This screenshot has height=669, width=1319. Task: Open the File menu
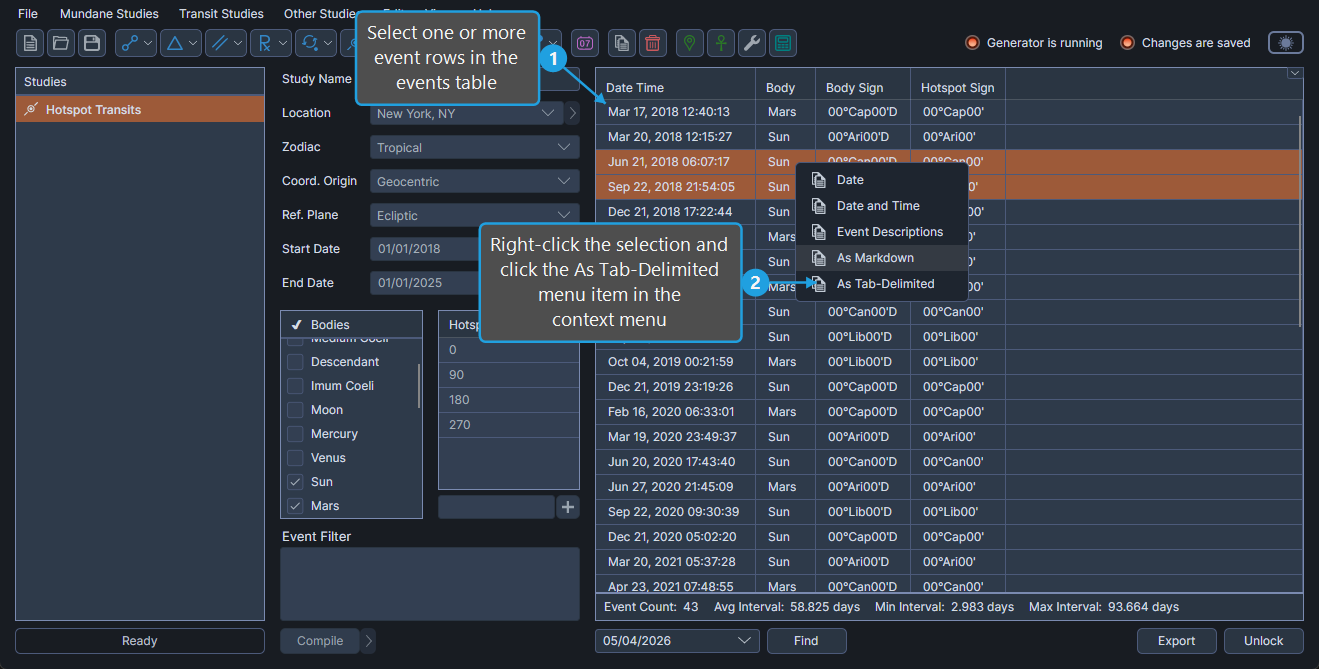coord(28,14)
